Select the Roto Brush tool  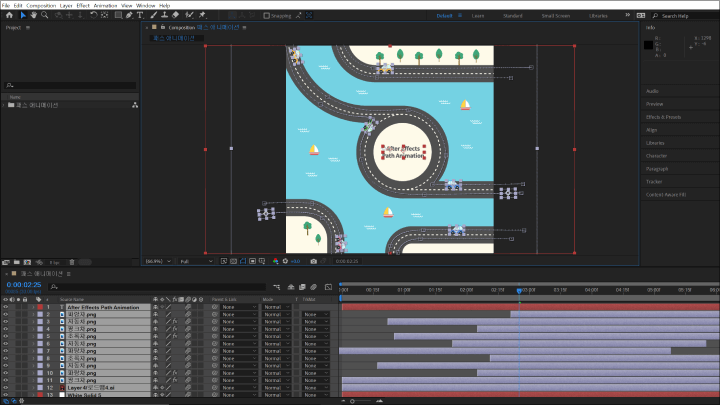point(189,15)
